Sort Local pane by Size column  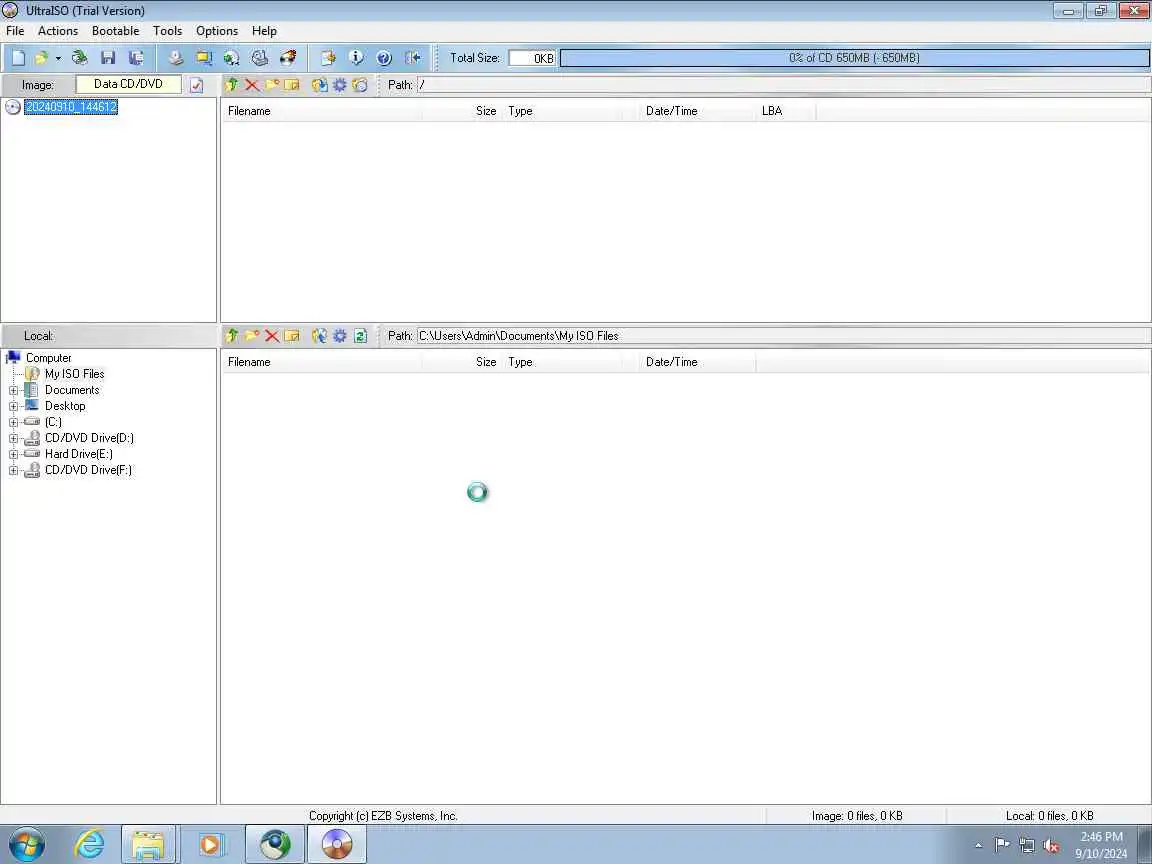[462, 361]
